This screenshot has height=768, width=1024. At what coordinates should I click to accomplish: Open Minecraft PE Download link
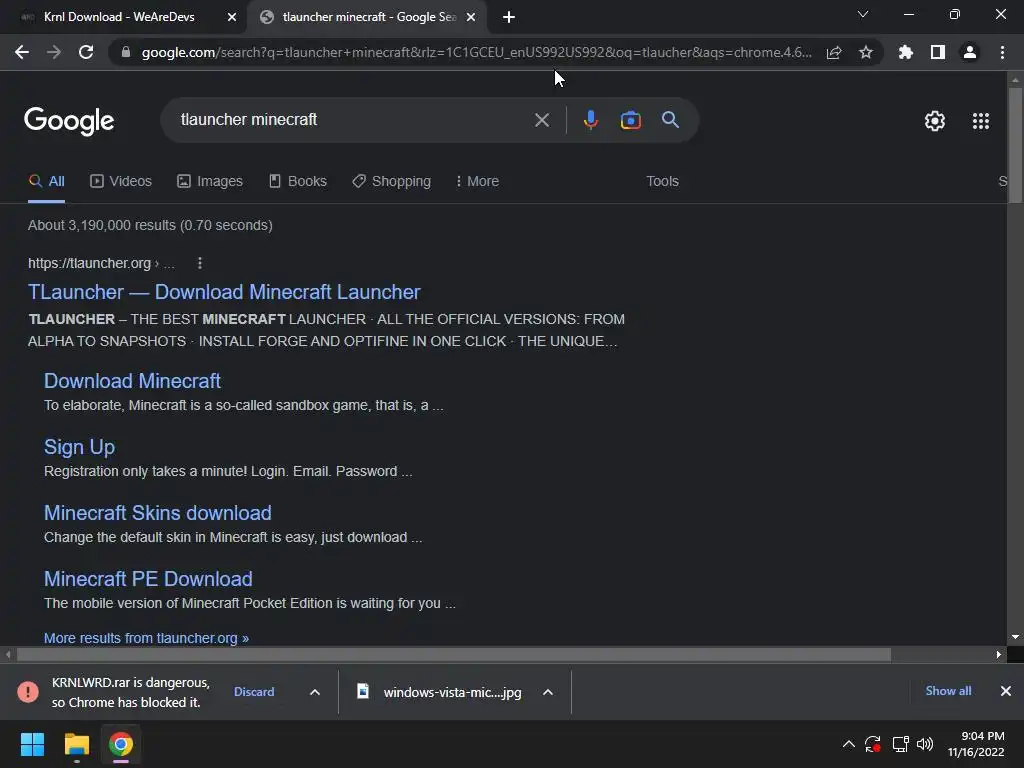pos(148,579)
